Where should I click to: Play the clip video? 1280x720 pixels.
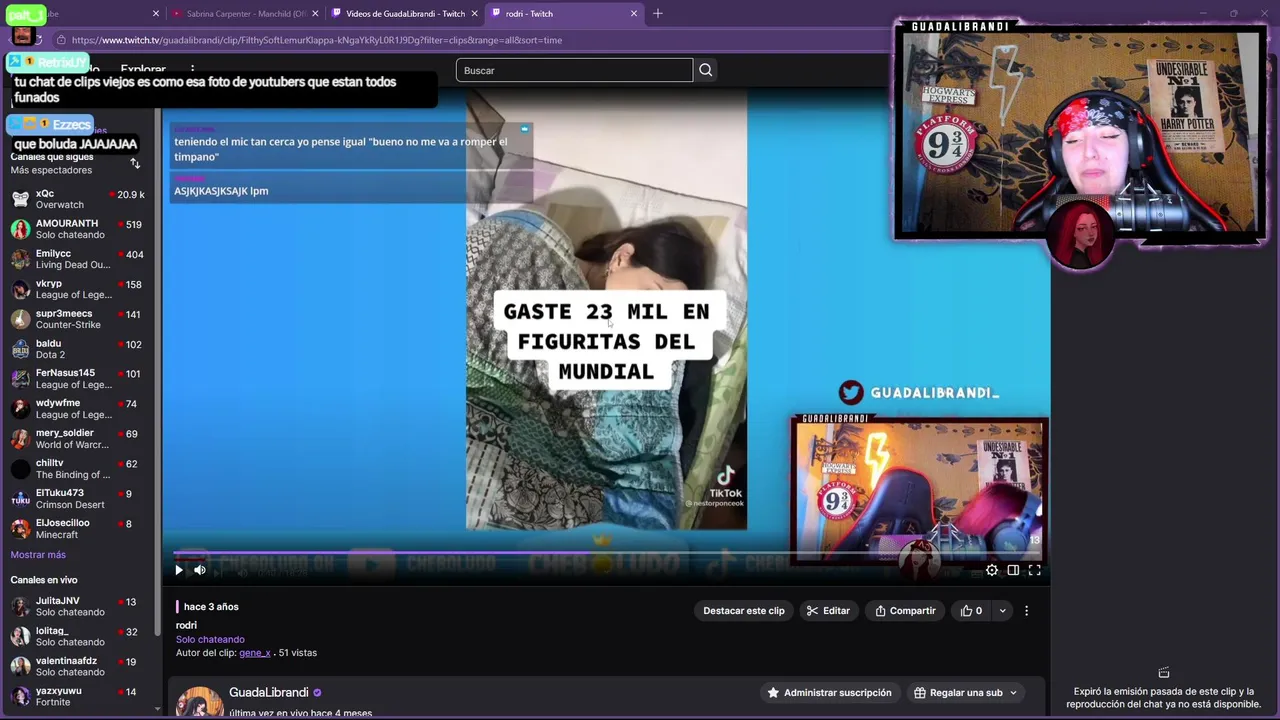[x=179, y=570]
